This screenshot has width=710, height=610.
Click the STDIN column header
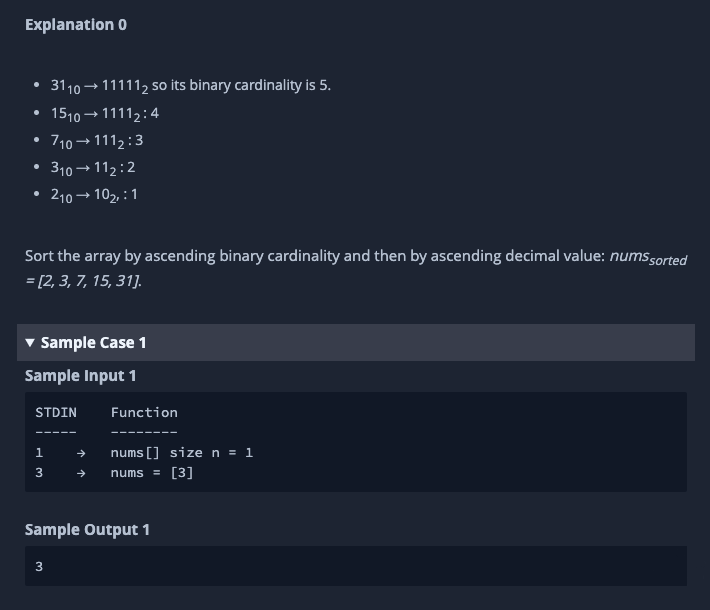56,412
